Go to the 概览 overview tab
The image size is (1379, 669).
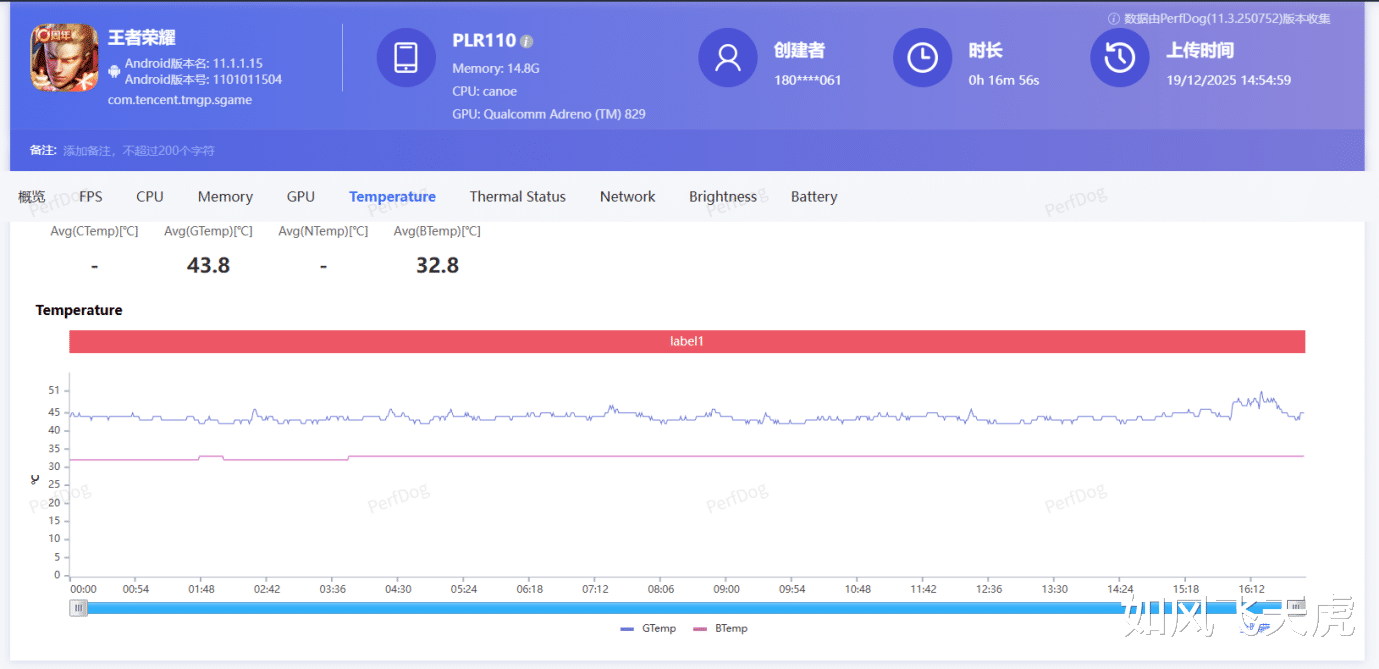click(x=32, y=197)
